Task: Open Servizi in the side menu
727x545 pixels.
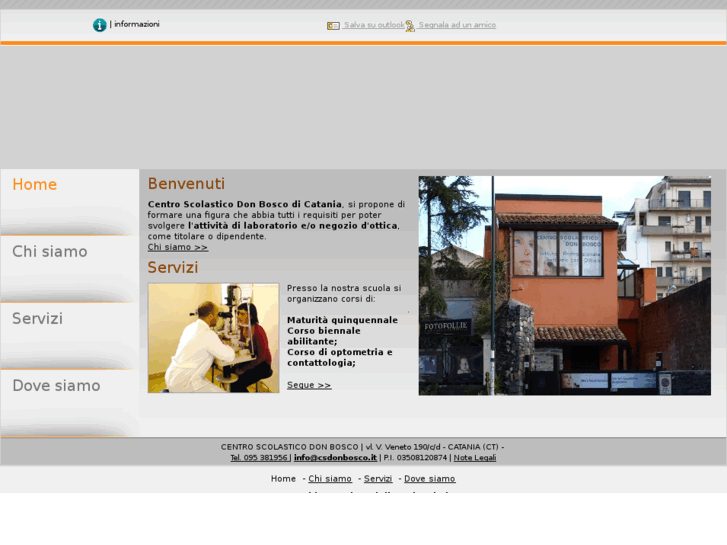Action: (x=38, y=319)
